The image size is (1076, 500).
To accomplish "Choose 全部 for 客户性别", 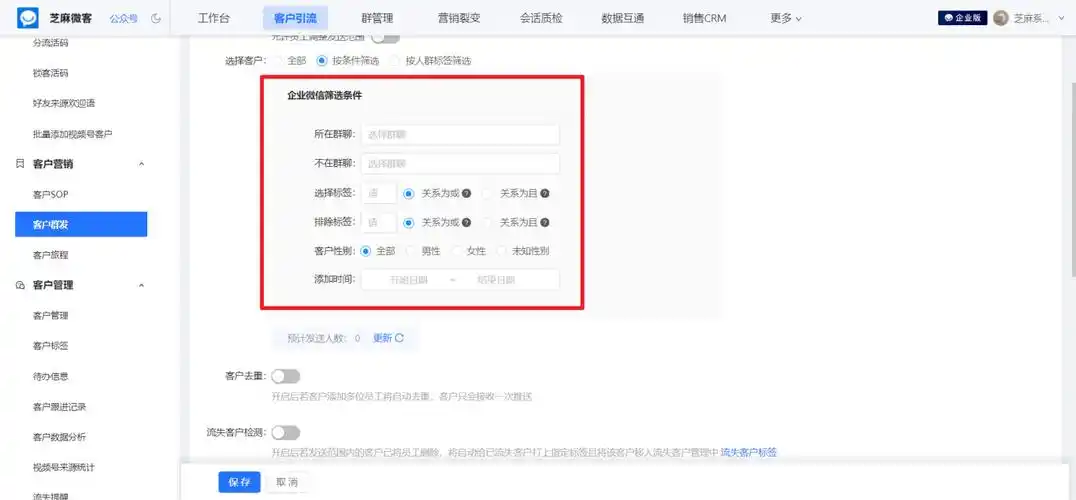I will [x=366, y=251].
